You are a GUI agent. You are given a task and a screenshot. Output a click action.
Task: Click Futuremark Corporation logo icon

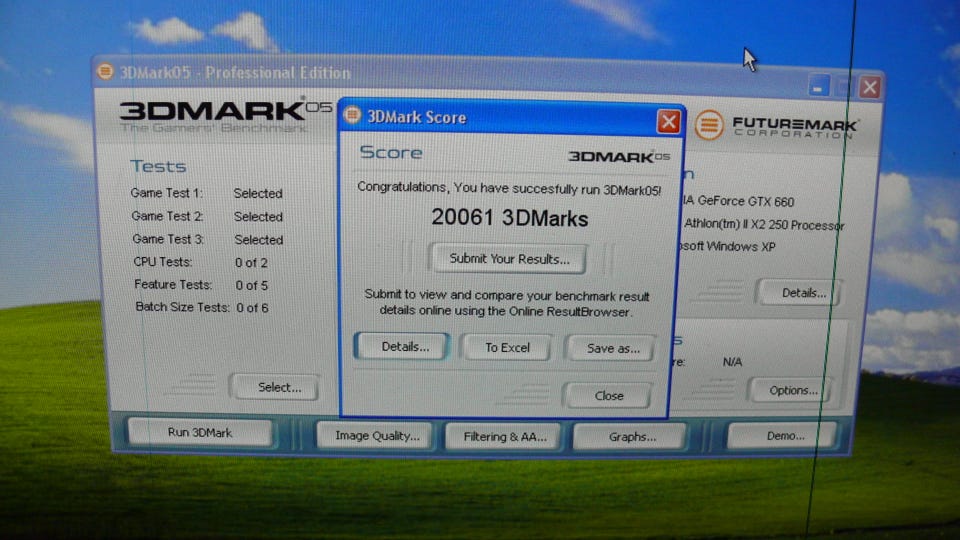[708, 124]
